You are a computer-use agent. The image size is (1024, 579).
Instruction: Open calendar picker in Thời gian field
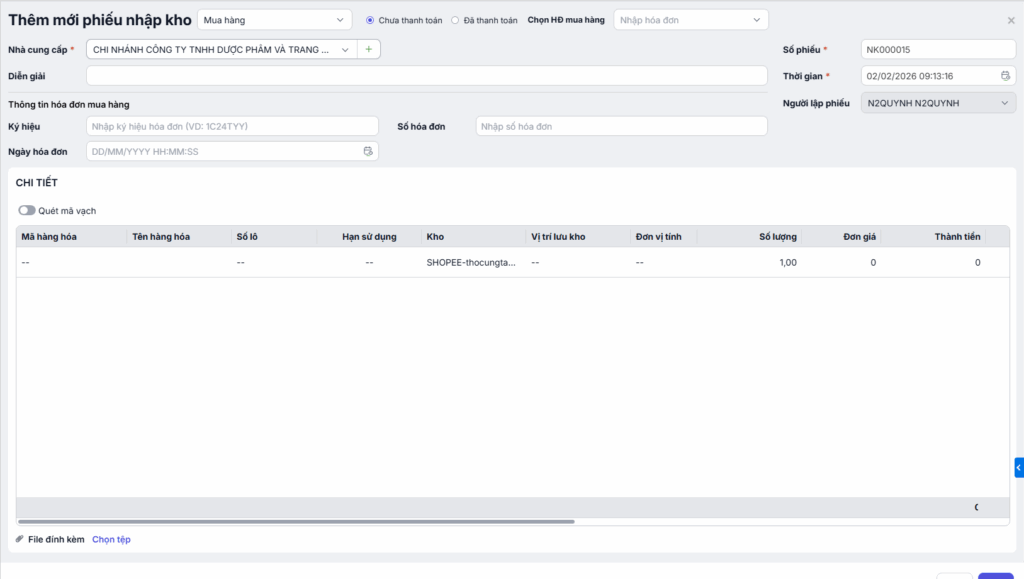click(x=1005, y=76)
